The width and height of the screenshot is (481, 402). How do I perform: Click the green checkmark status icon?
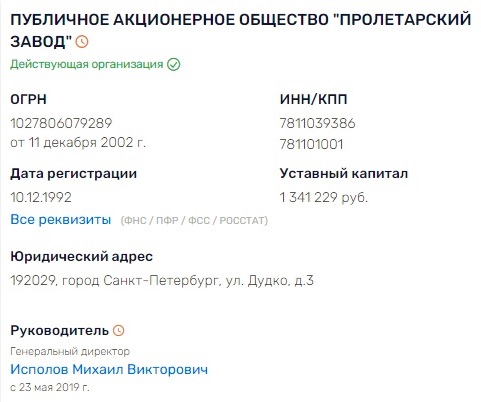tap(173, 64)
